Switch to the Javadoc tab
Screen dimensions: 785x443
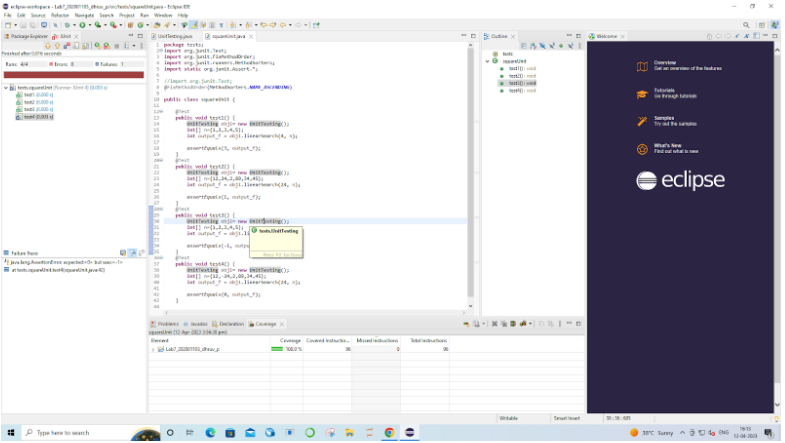click(195, 324)
